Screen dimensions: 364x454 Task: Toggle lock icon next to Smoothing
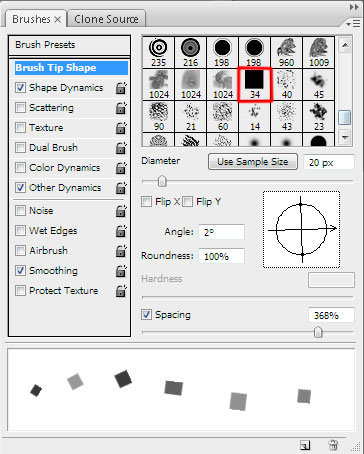pyautogui.click(x=121, y=271)
